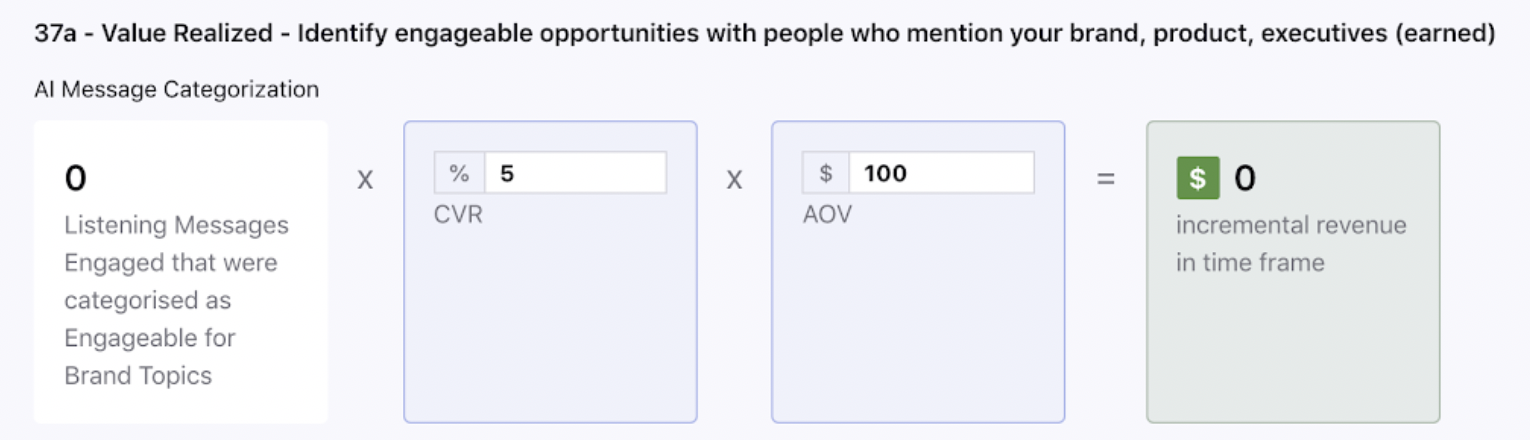Focus the CVR input containing 5
1530x440 pixels.
coord(575,173)
